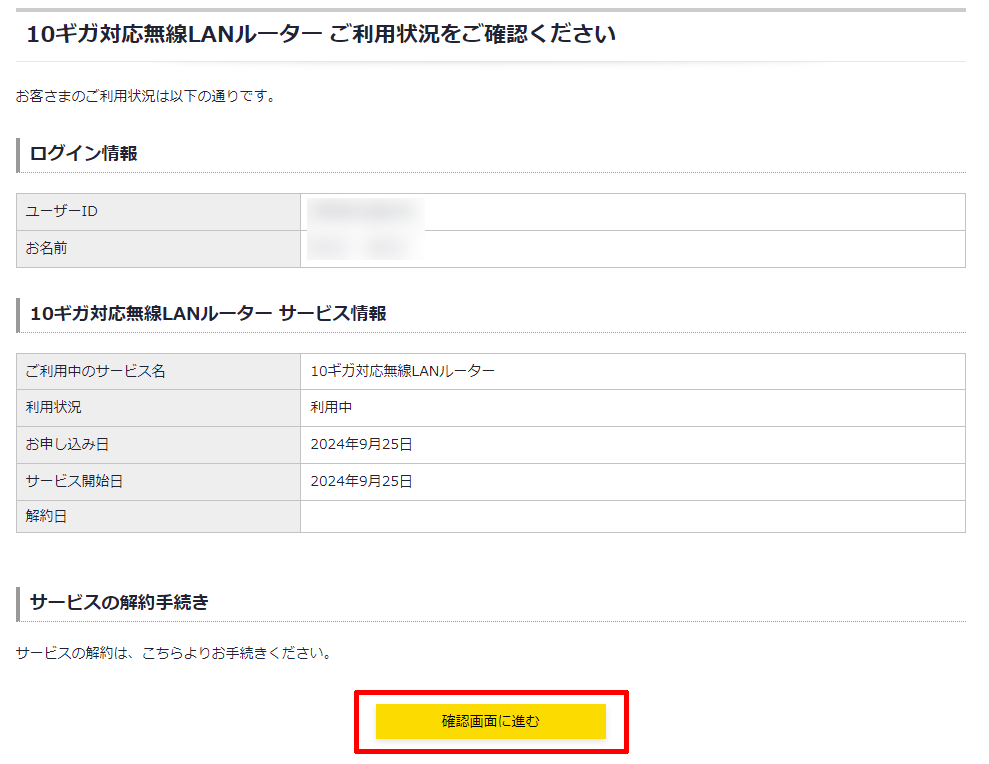Select the サービスの解約手続き heading

pos(119,602)
